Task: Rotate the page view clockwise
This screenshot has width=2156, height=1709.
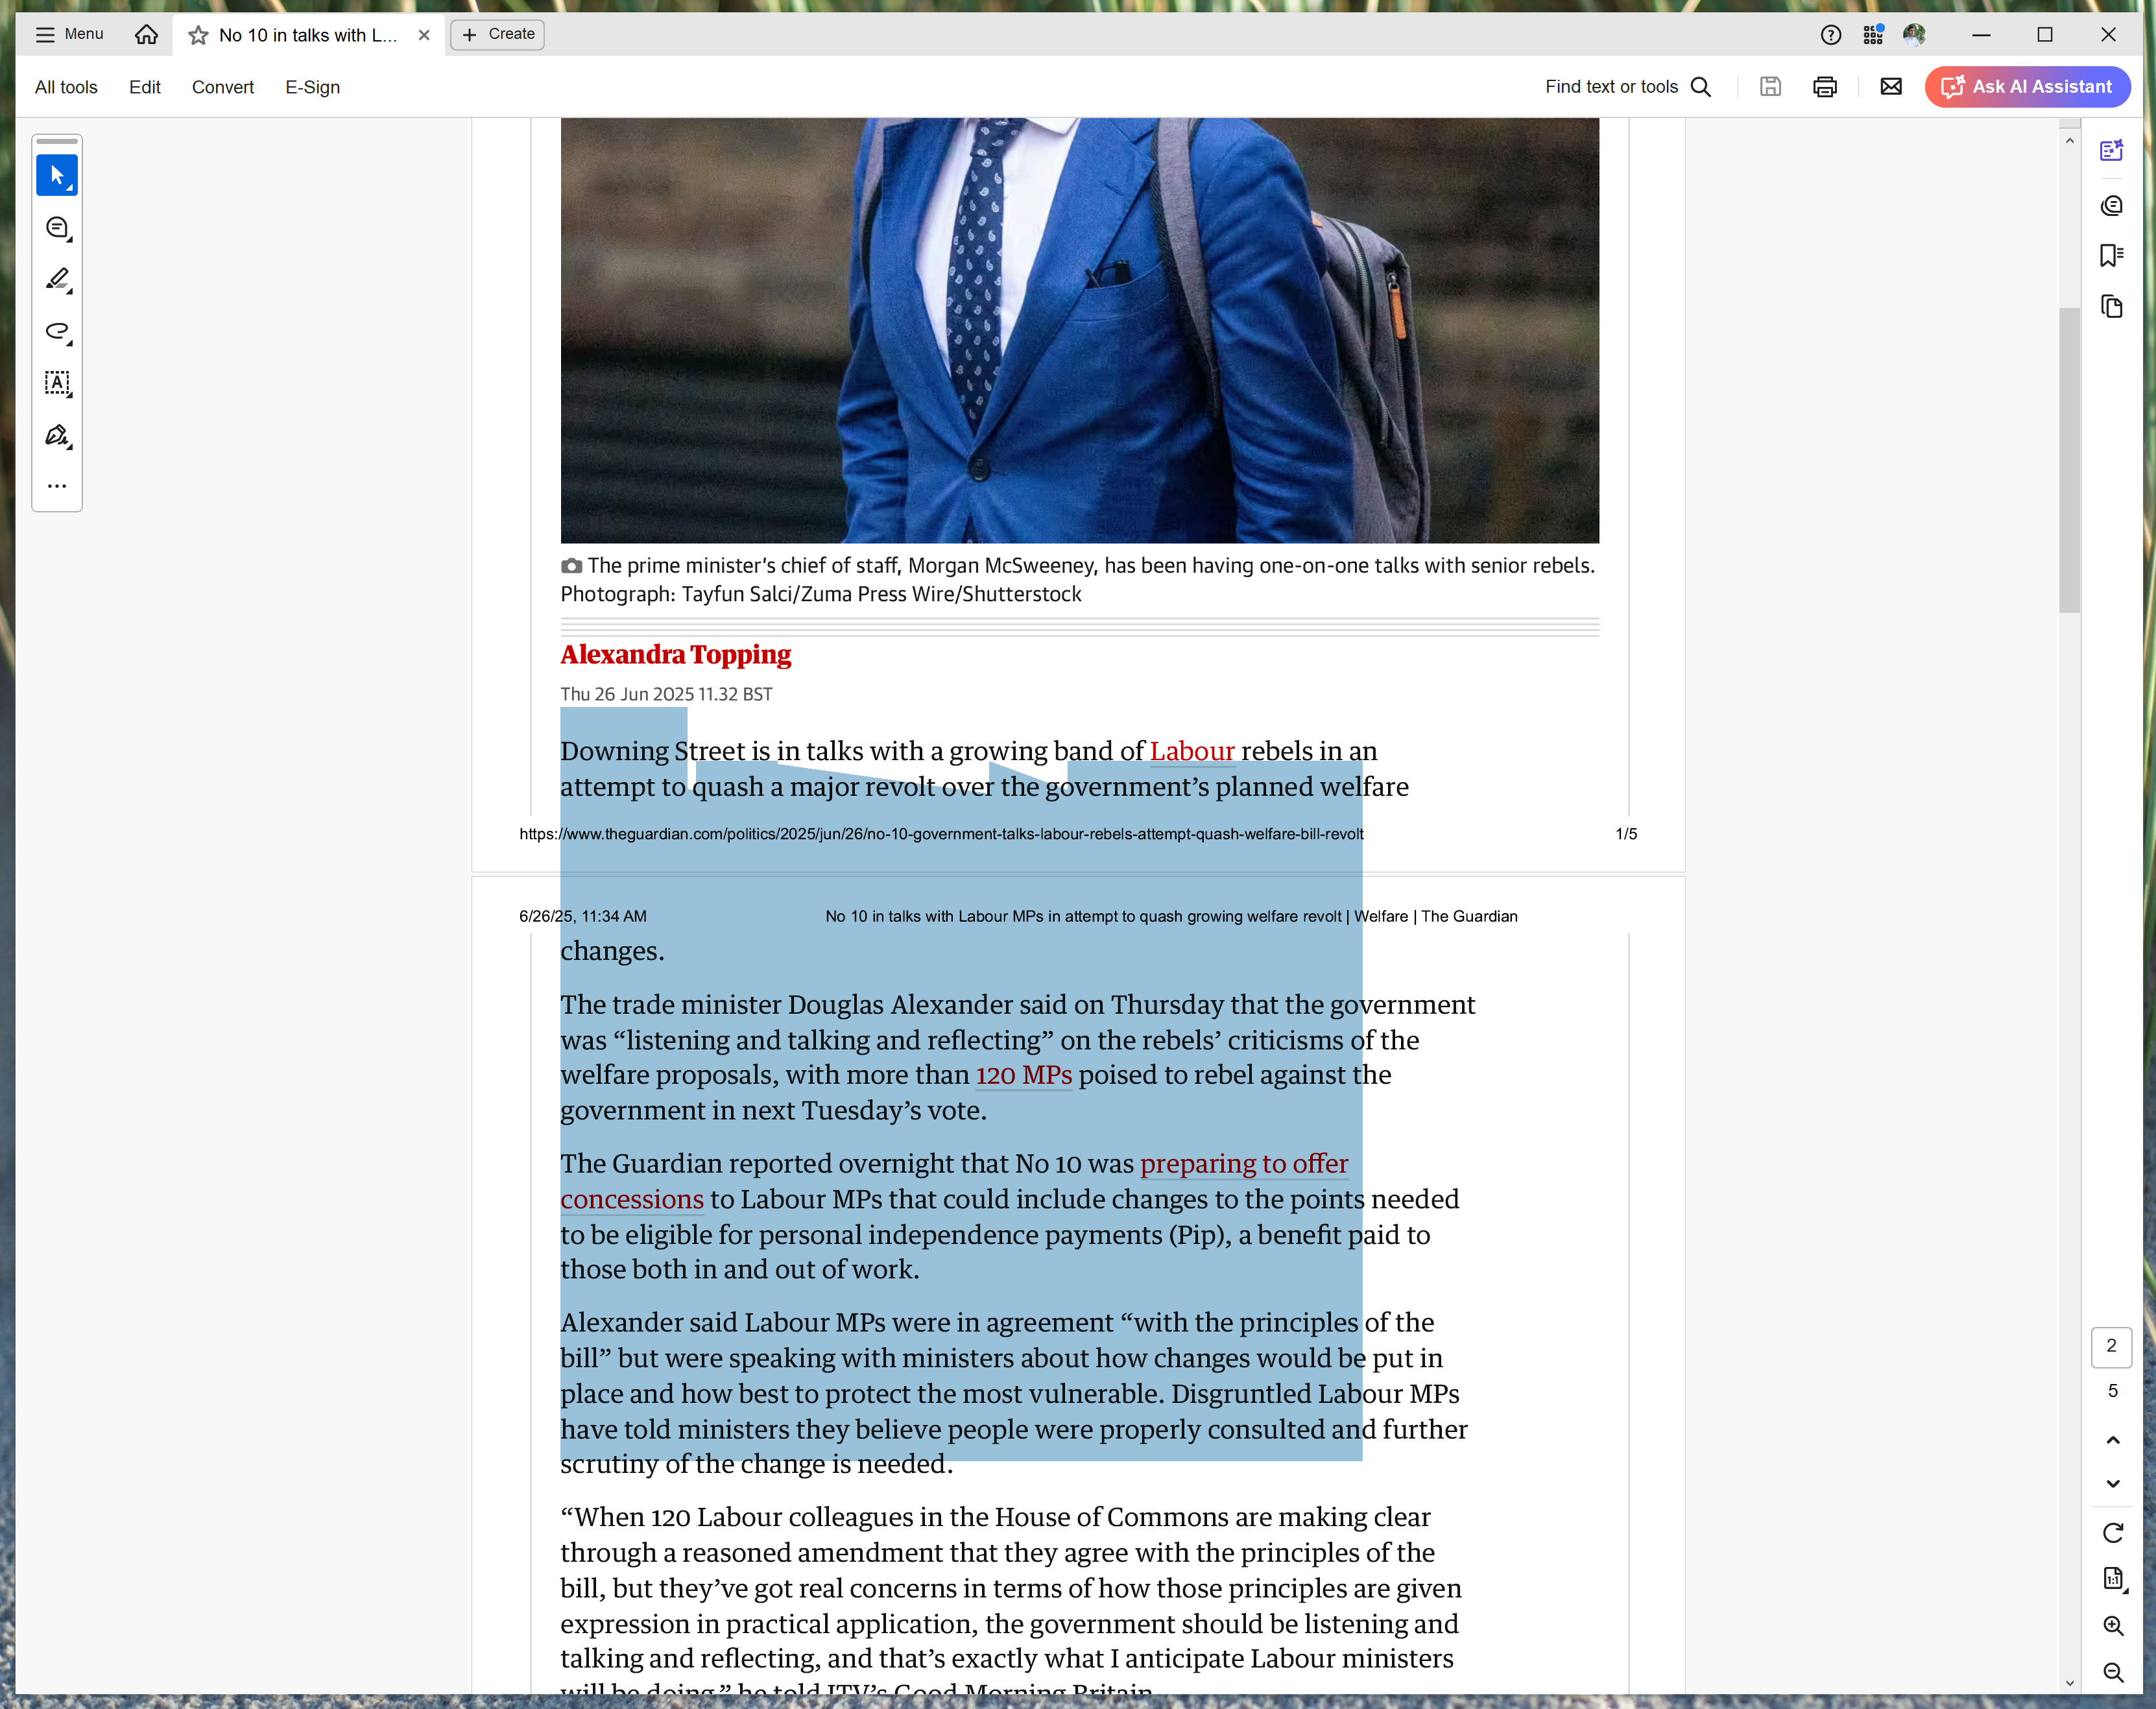Action: pos(2112,1533)
